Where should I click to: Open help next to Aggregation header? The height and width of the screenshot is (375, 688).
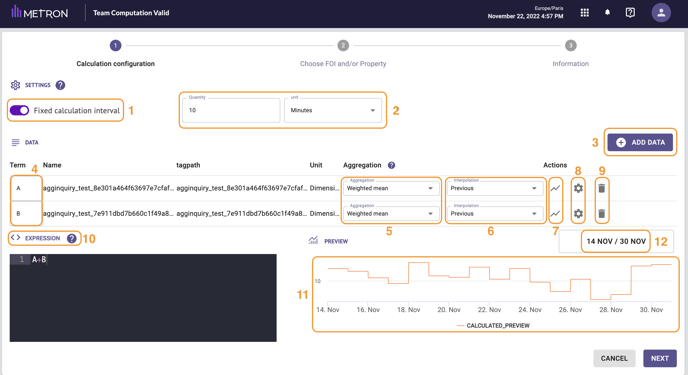coord(391,165)
